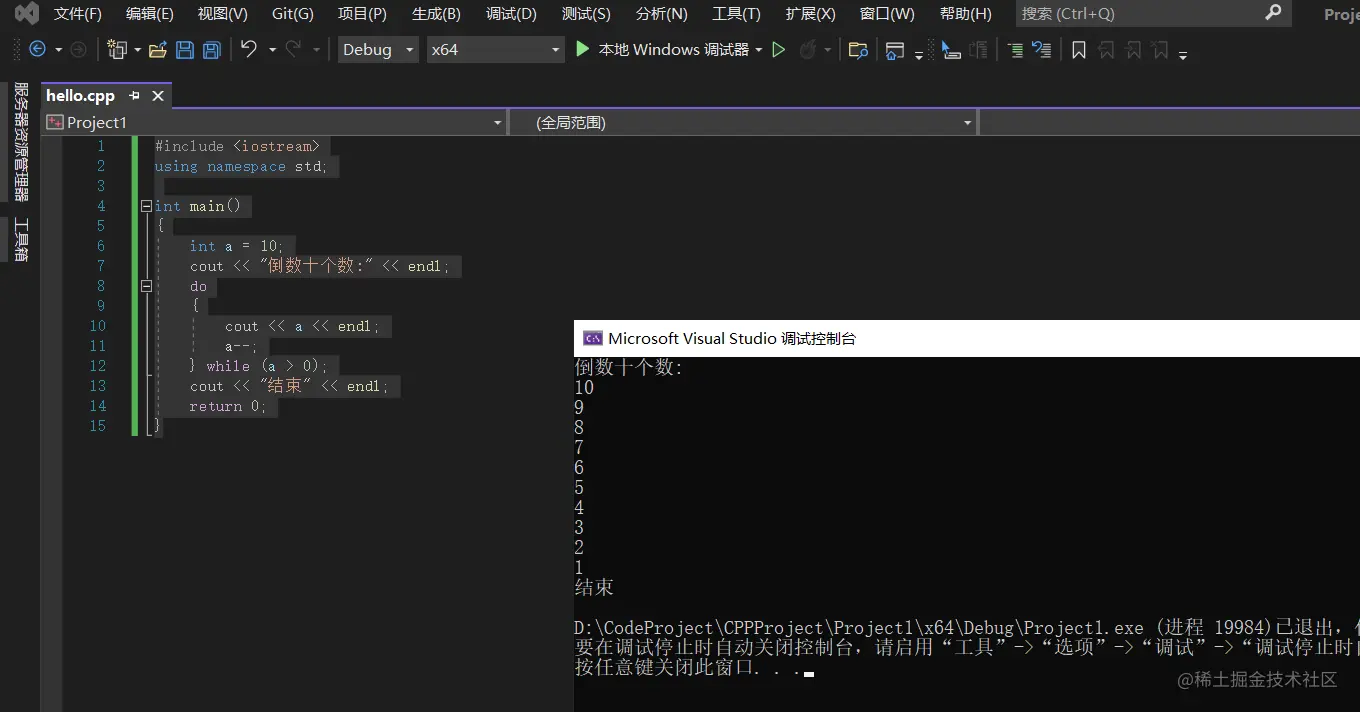Click the uncomment lines icon
Viewport: 1360px width, 712px height.
[1042, 49]
